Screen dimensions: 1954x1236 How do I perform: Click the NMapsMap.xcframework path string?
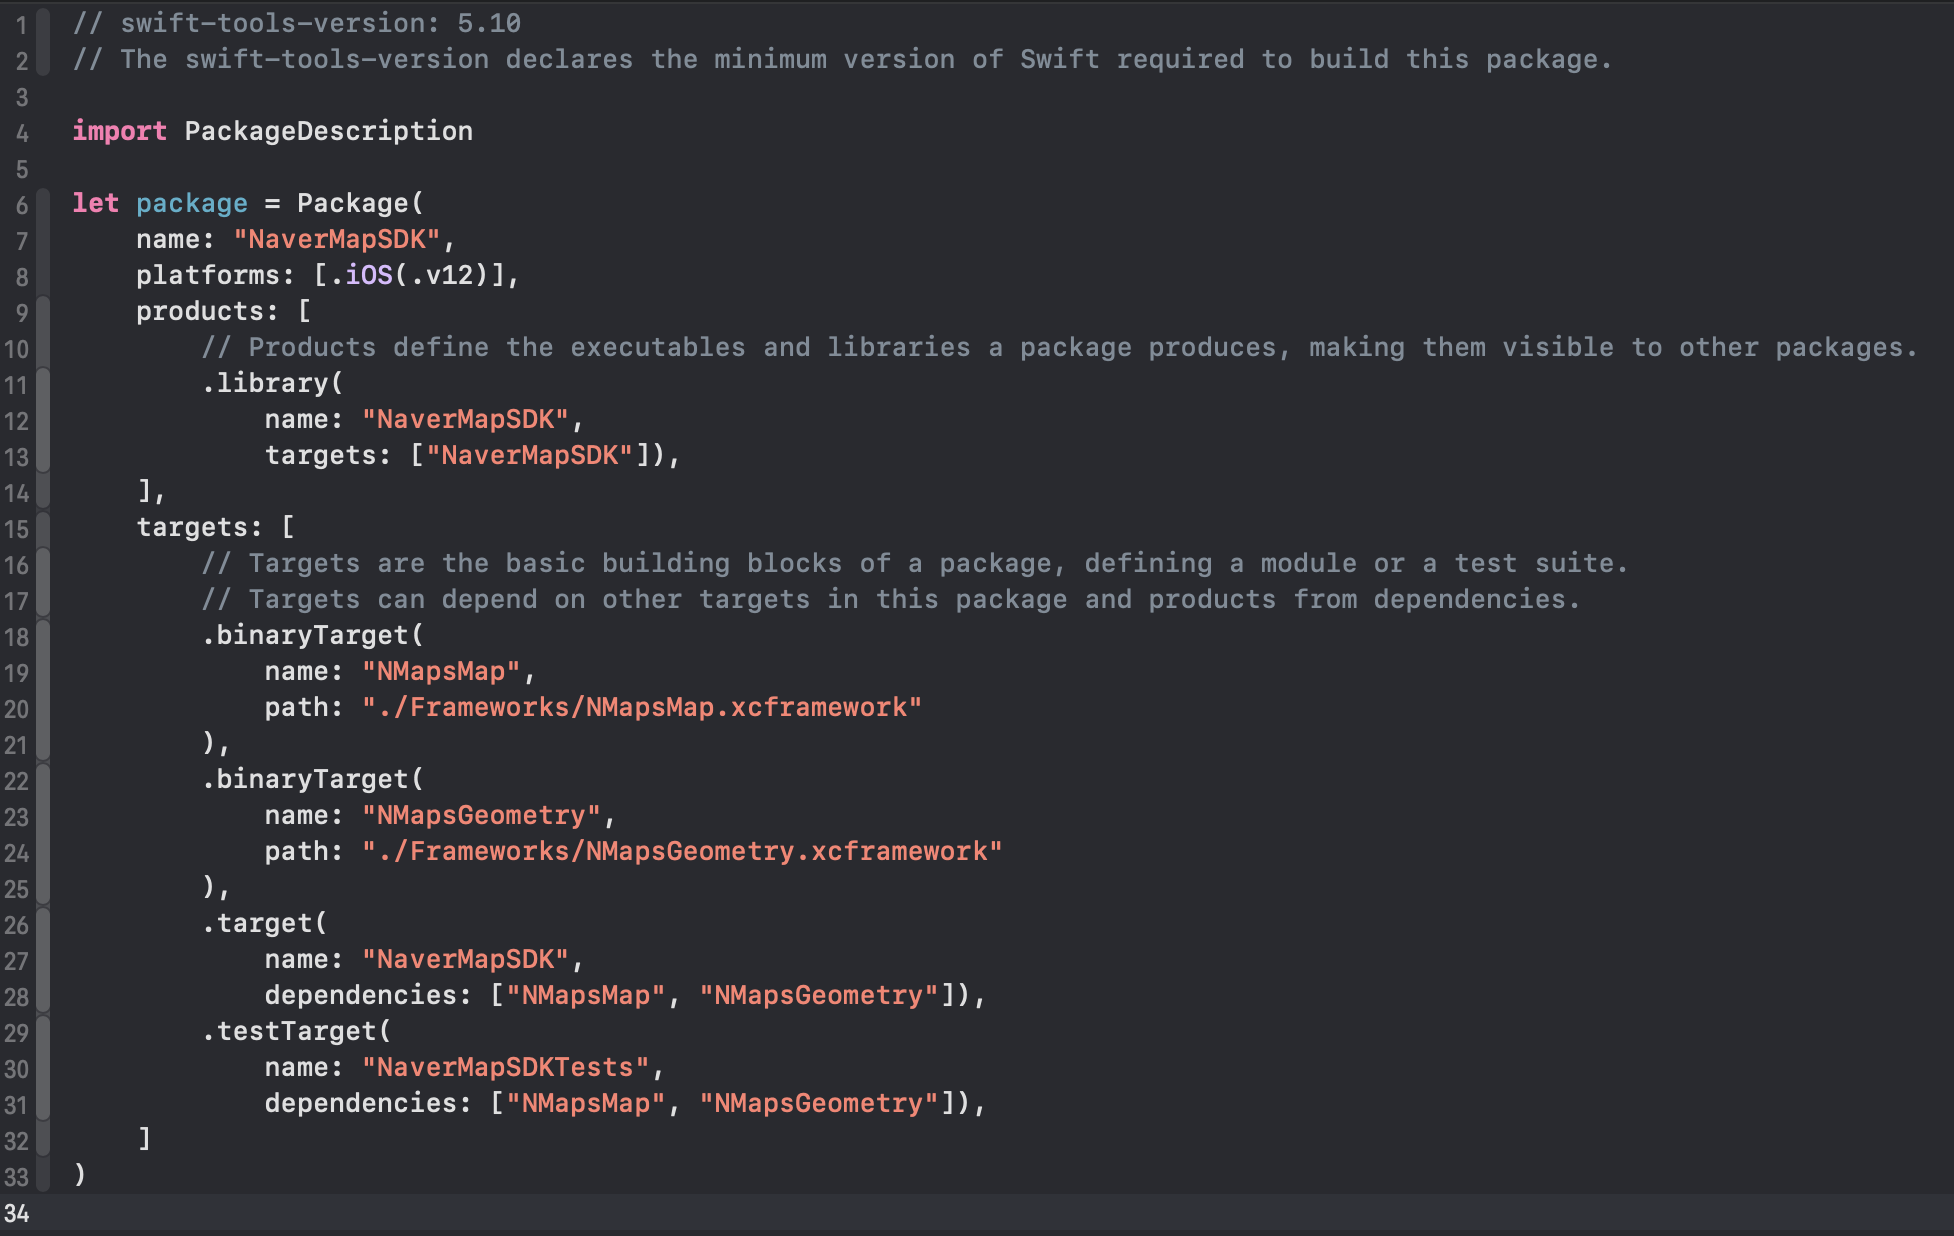(x=641, y=707)
